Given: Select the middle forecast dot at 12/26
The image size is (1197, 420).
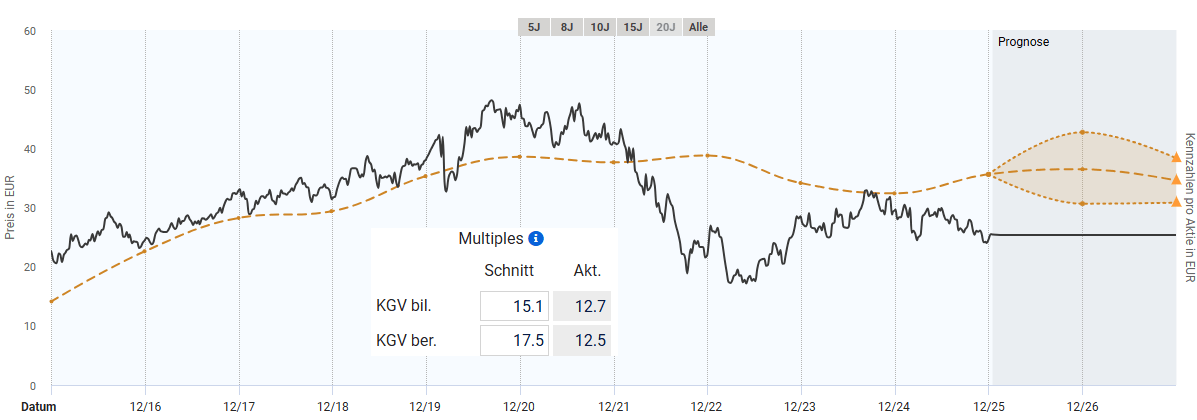Looking at the screenshot, I should [x=1082, y=169].
